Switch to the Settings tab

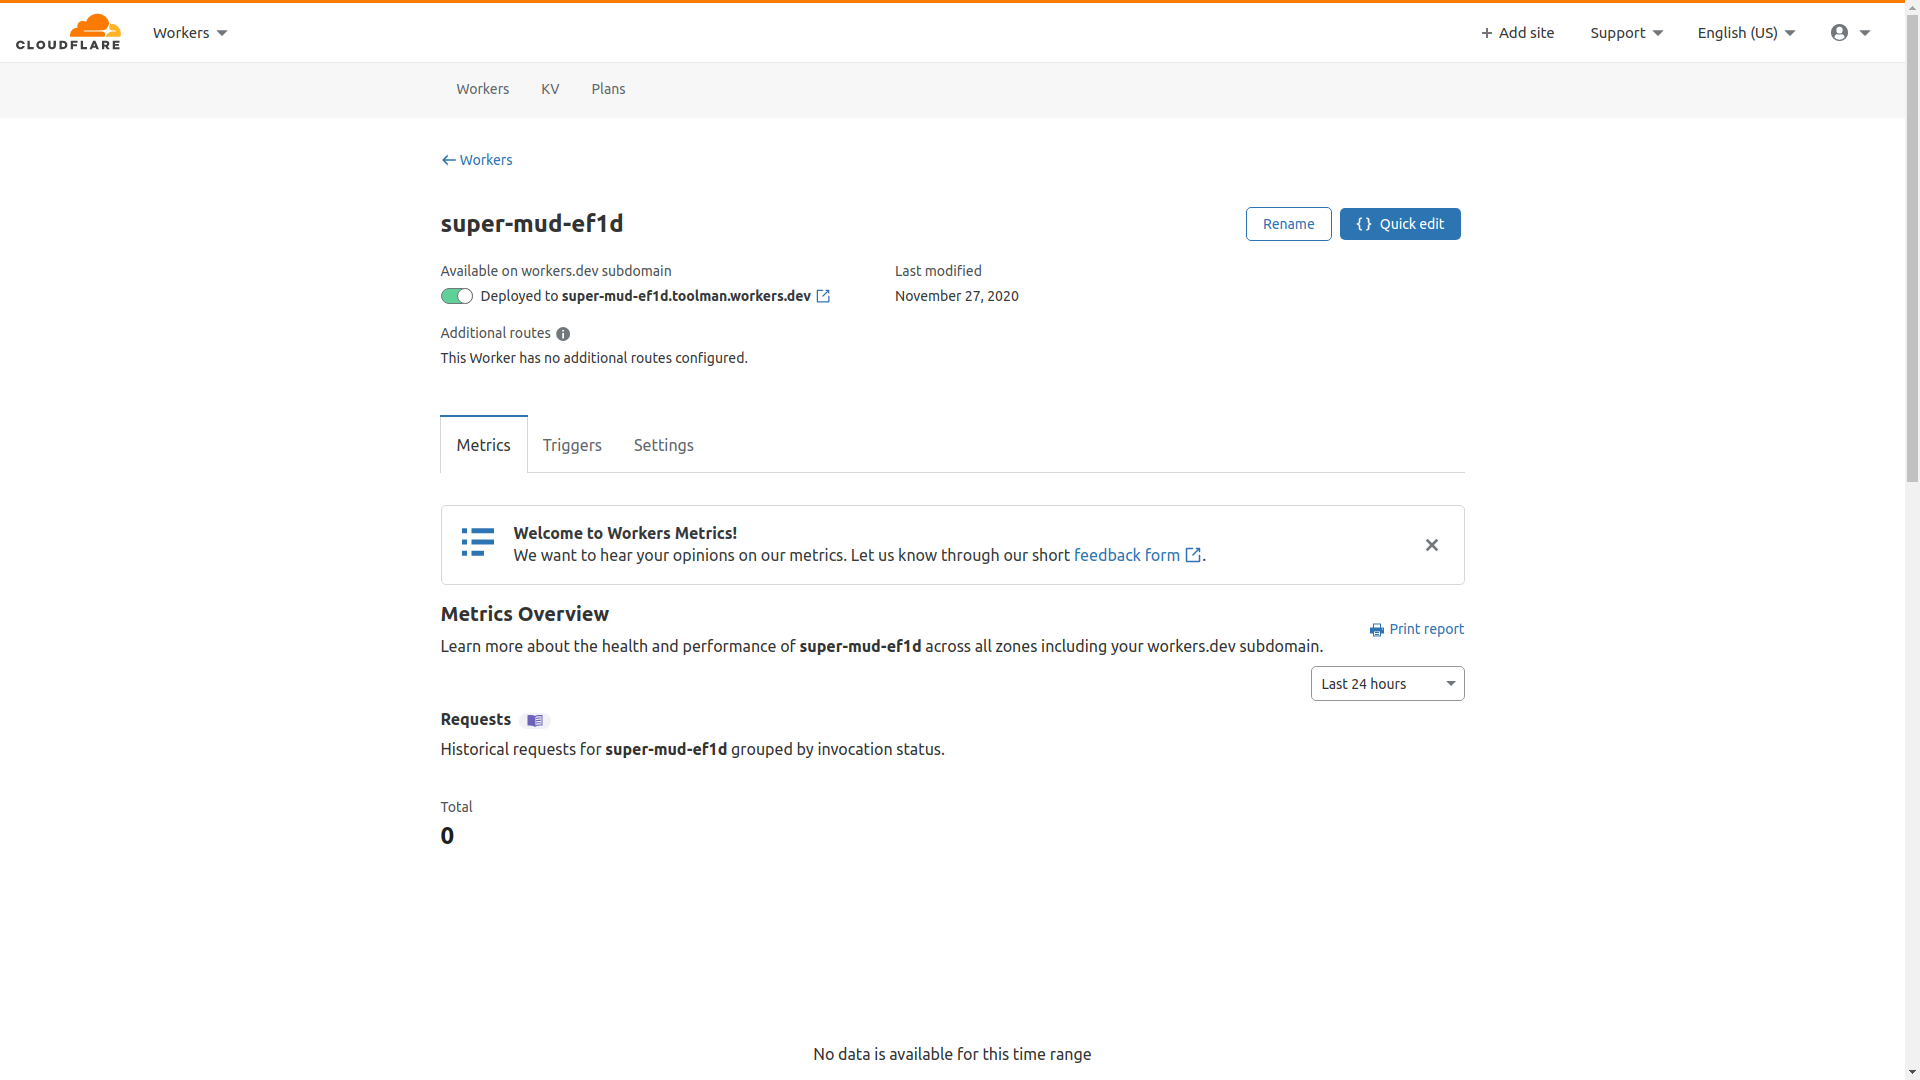point(663,445)
